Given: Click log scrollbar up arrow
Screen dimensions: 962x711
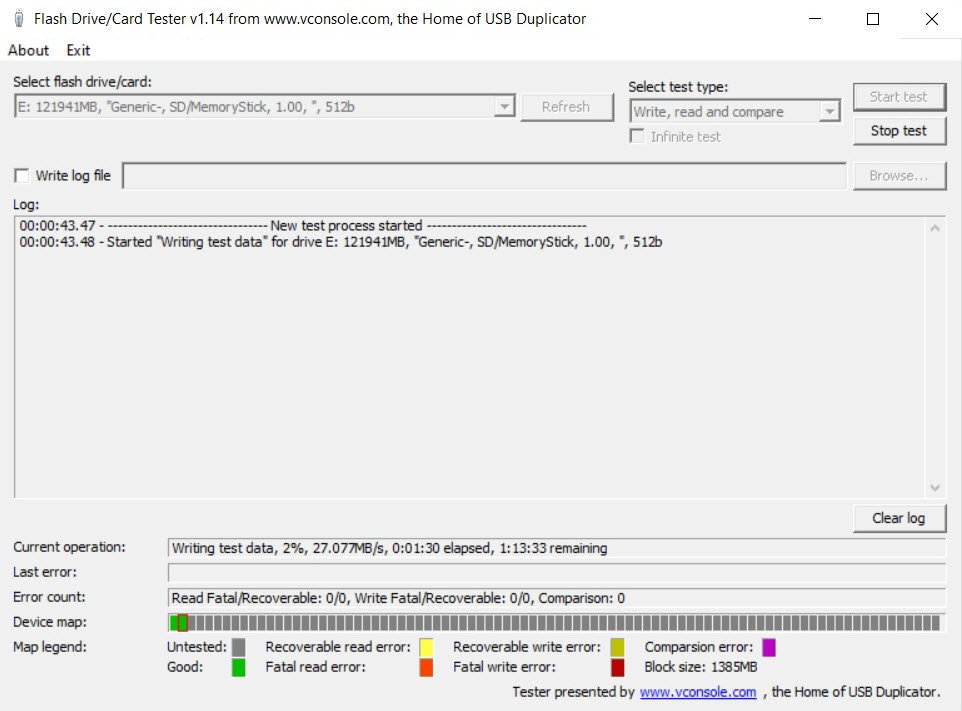Looking at the screenshot, I should (x=934, y=228).
